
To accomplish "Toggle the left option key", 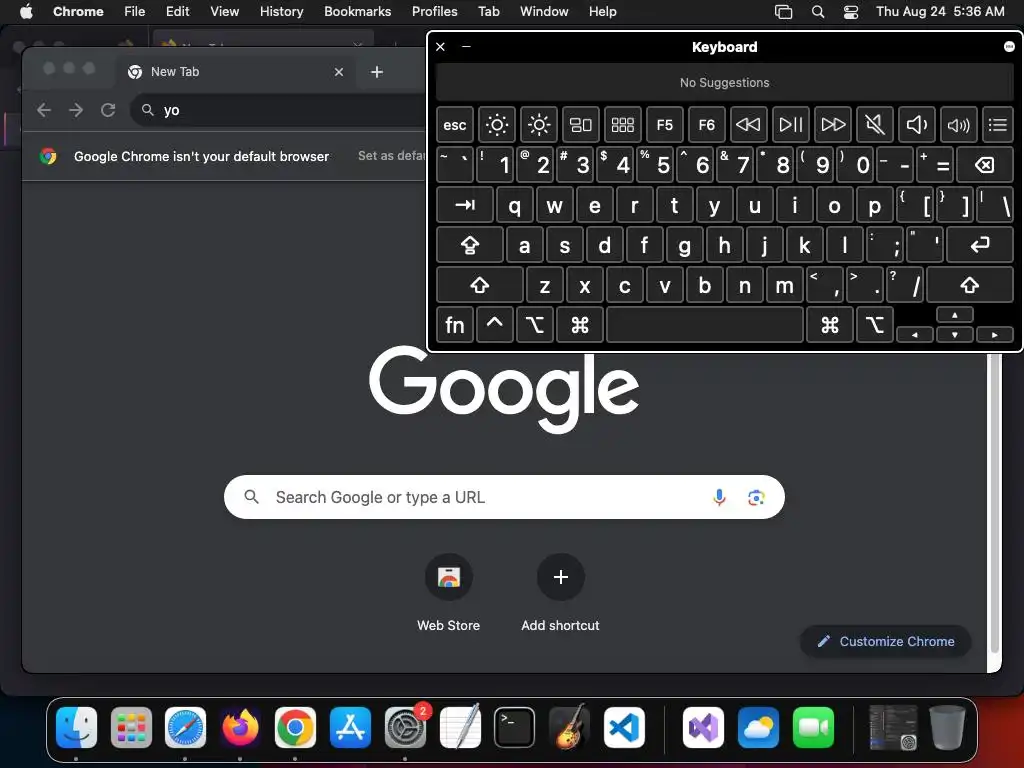I will click(534, 325).
